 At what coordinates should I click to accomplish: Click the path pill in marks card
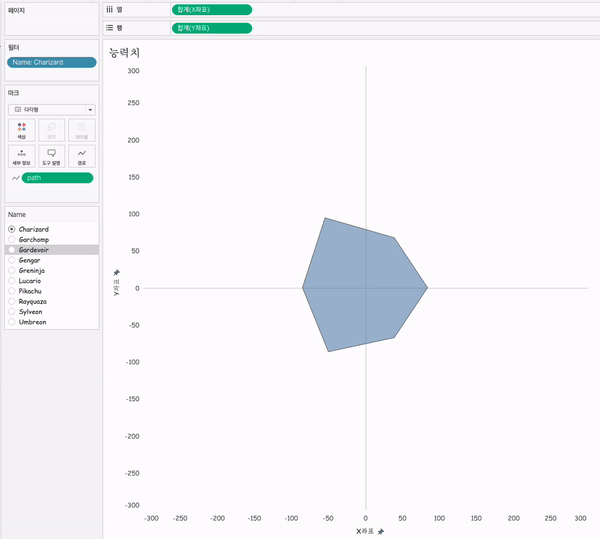point(57,178)
